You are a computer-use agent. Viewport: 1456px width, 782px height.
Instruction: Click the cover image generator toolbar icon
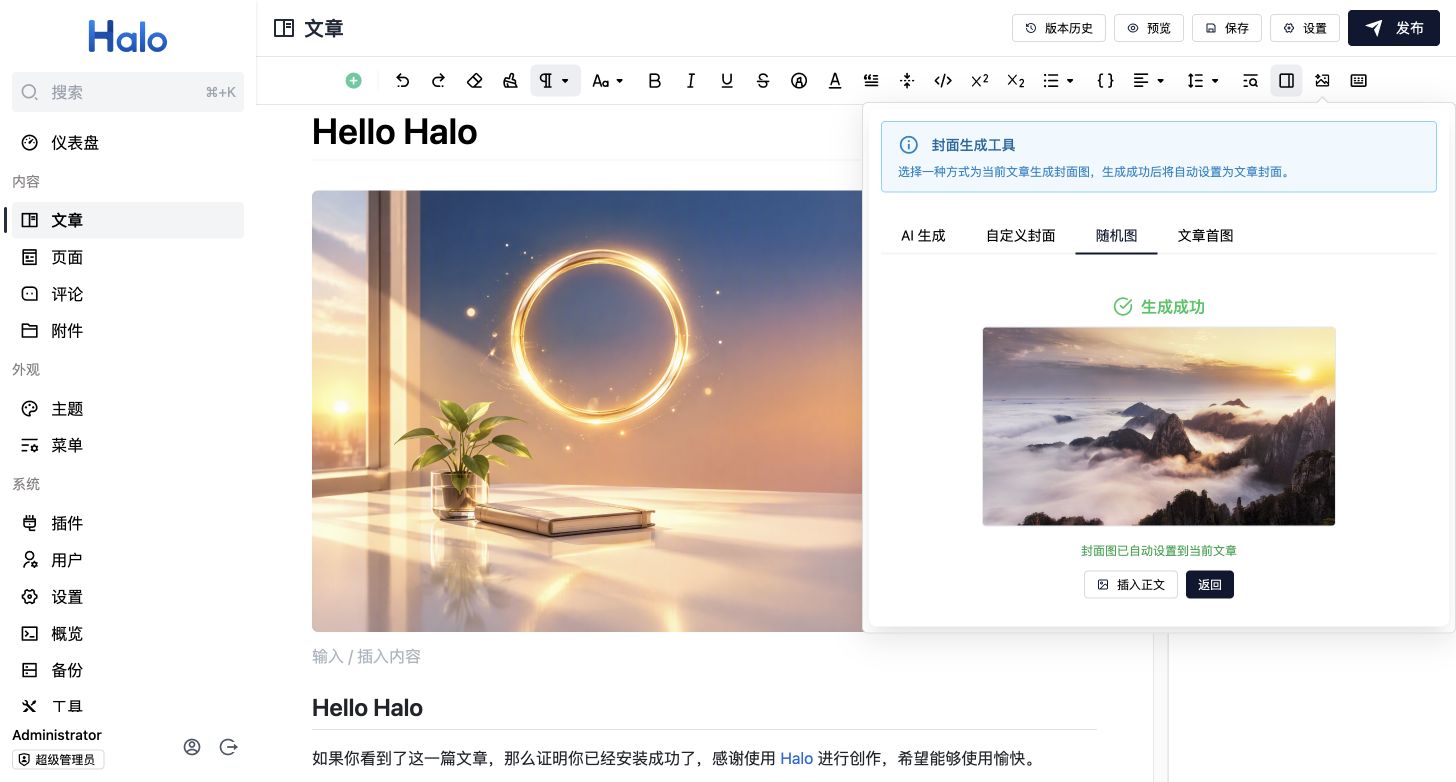pyautogui.click(x=1322, y=81)
